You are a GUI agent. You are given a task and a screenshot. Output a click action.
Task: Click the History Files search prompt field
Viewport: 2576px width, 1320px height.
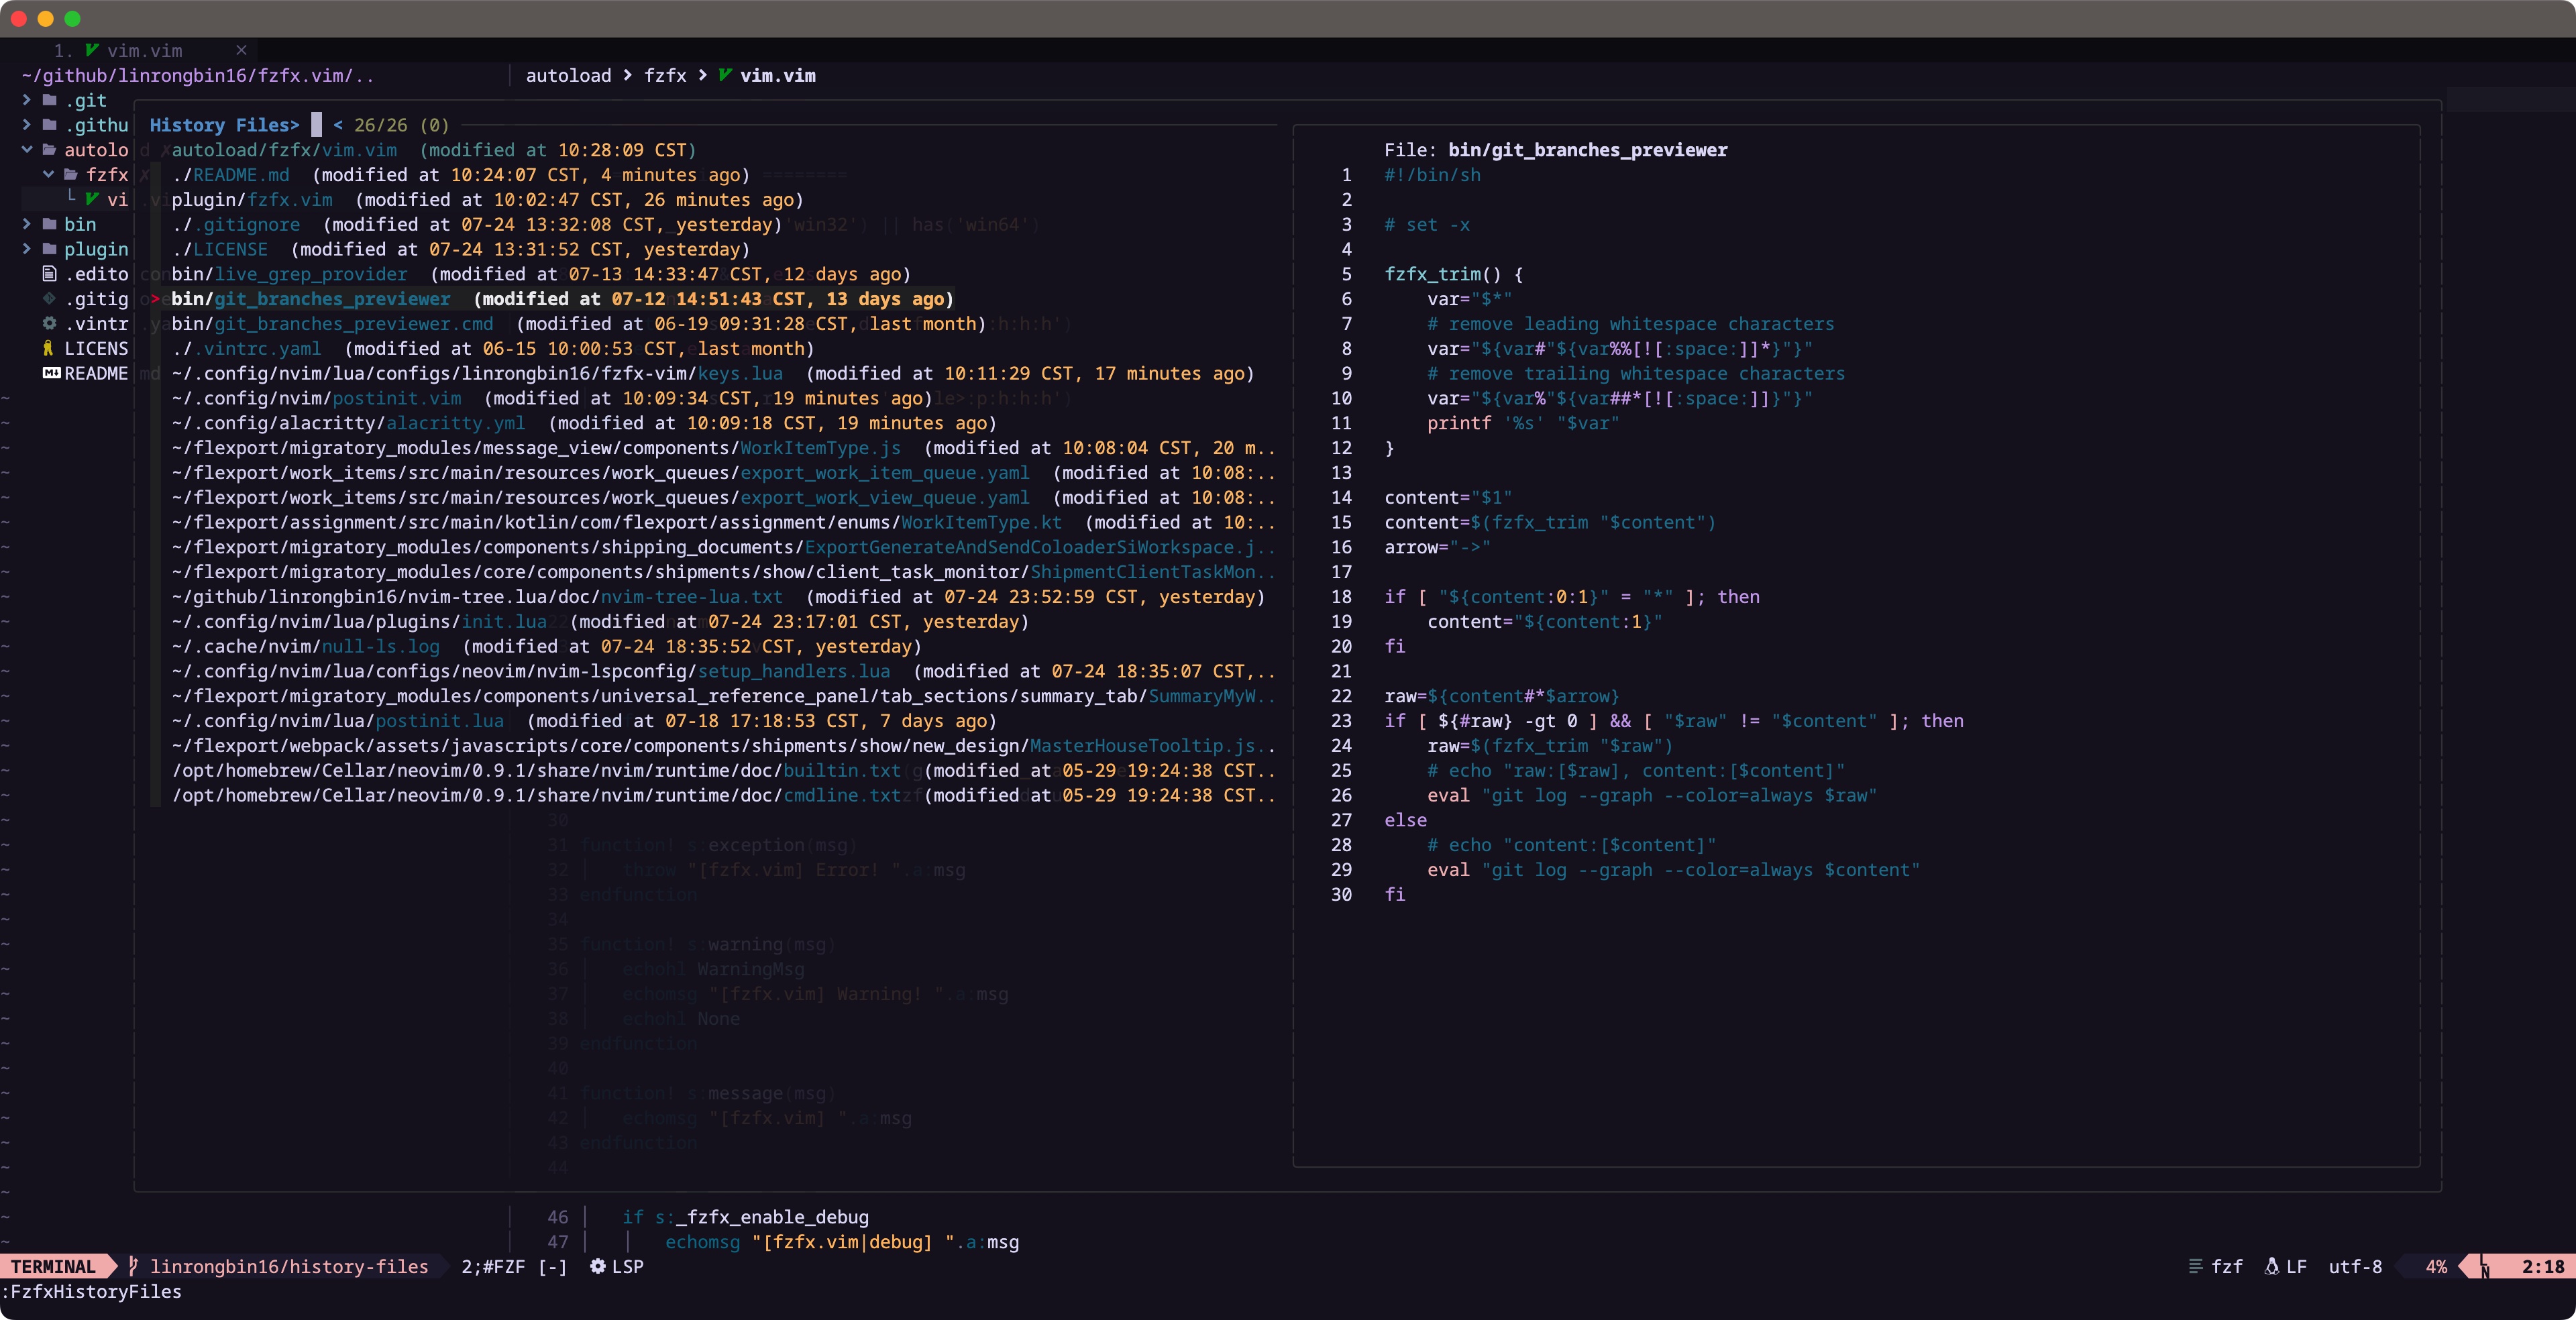point(318,125)
